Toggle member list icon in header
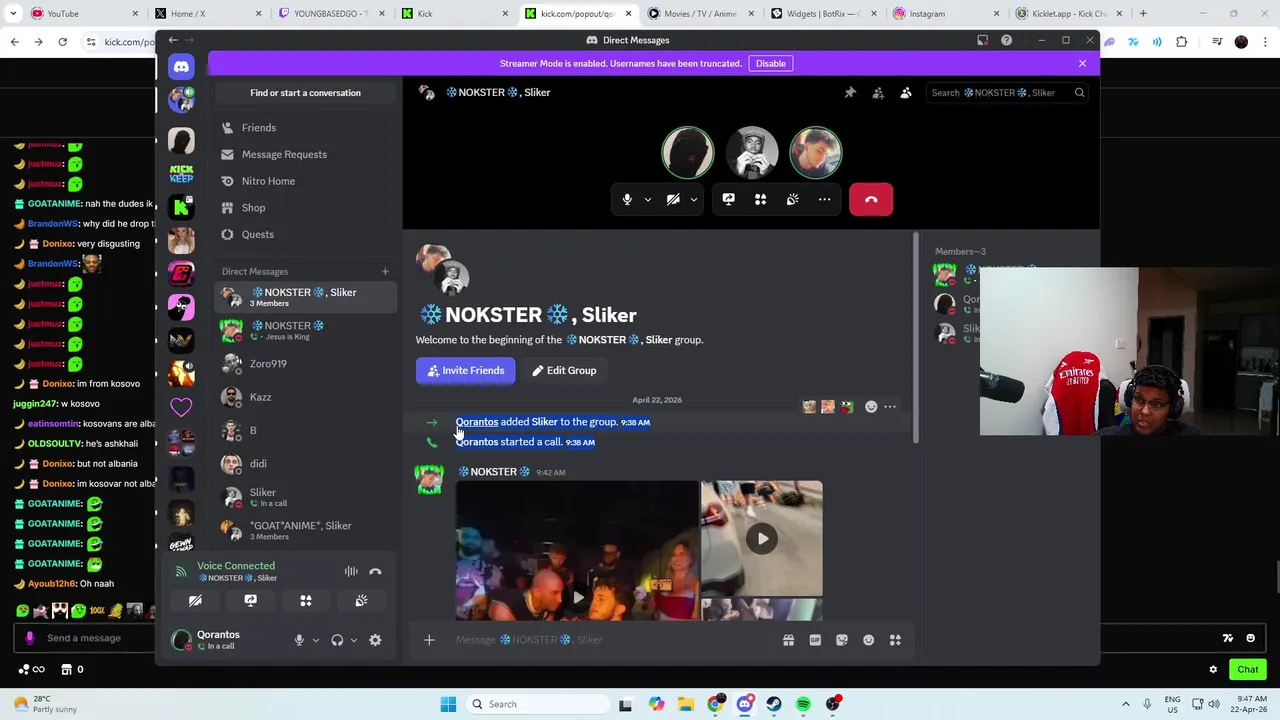1280x720 pixels. coord(906,93)
